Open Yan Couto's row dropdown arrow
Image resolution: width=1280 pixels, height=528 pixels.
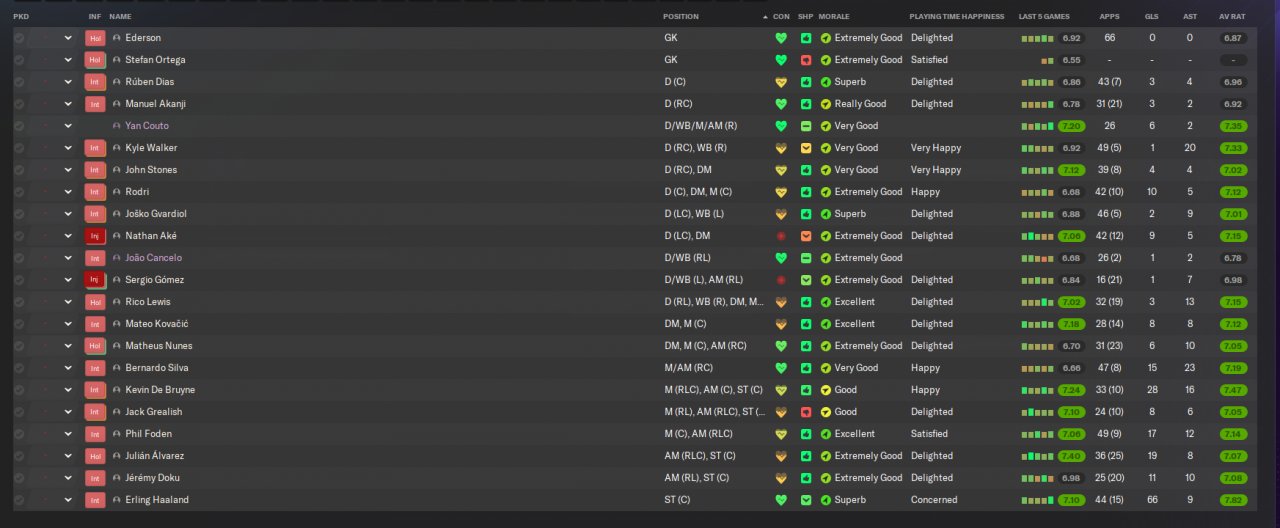[68, 126]
